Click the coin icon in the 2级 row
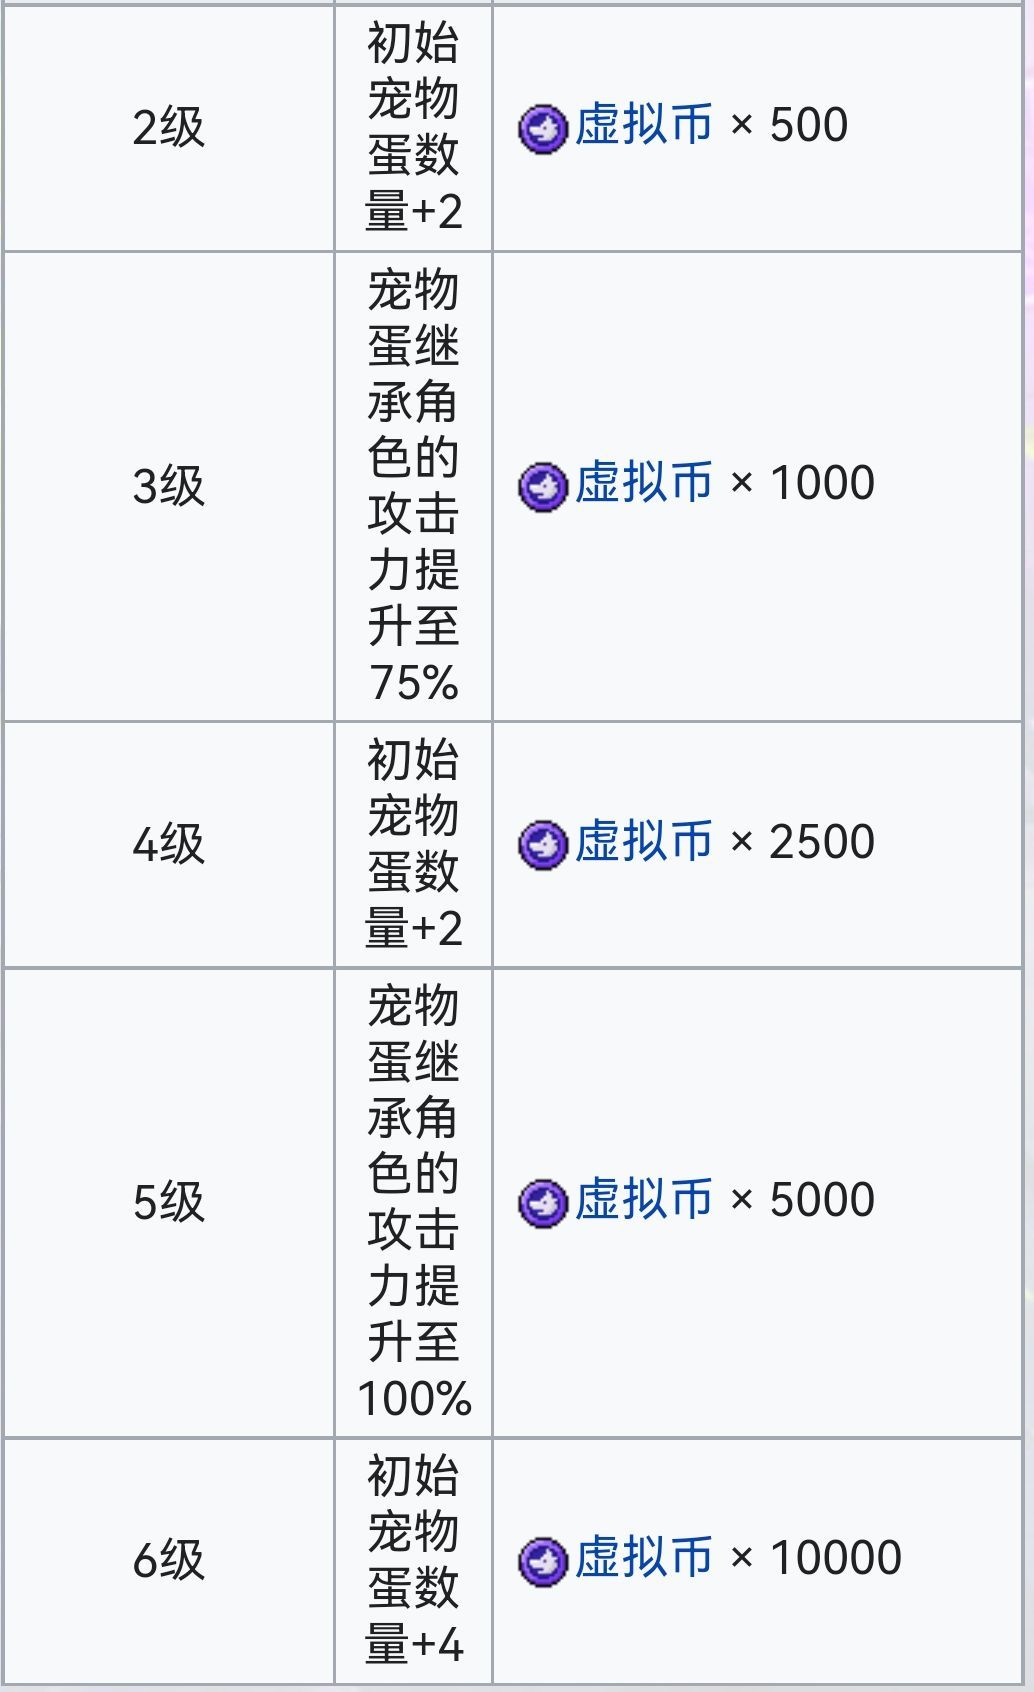1034x1692 pixels. click(x=543, y=128)
